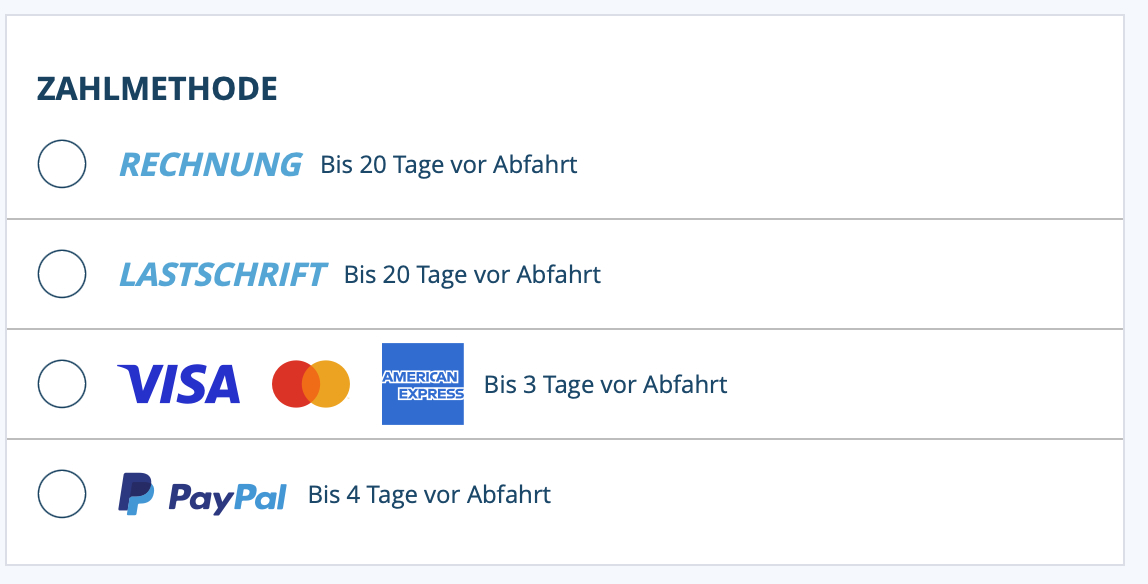
Task: Click the ZAHLMETHODE heading
Action: click(157, 89)
